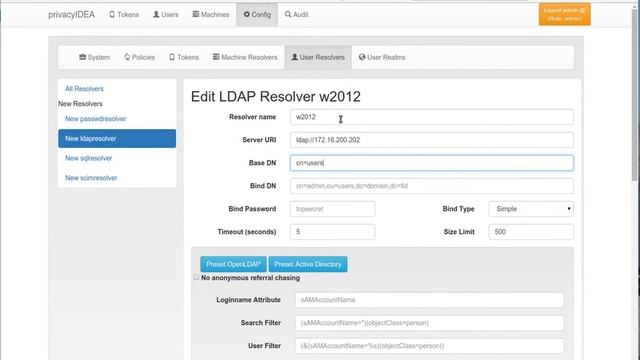
Task: Focus the Size Limit field
Action: click(x=531, y=232)
